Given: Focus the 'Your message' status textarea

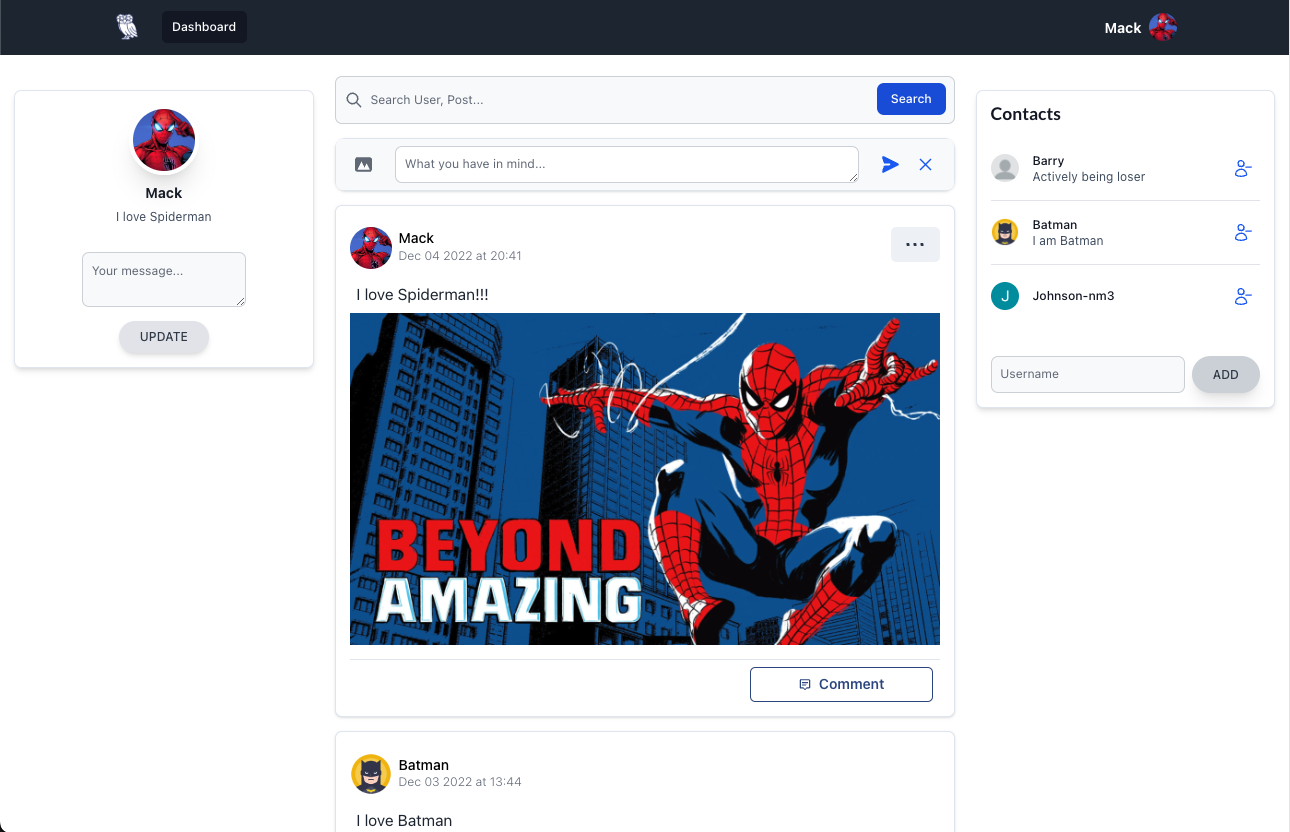Looking at the screenshot, I should point(164,279).
